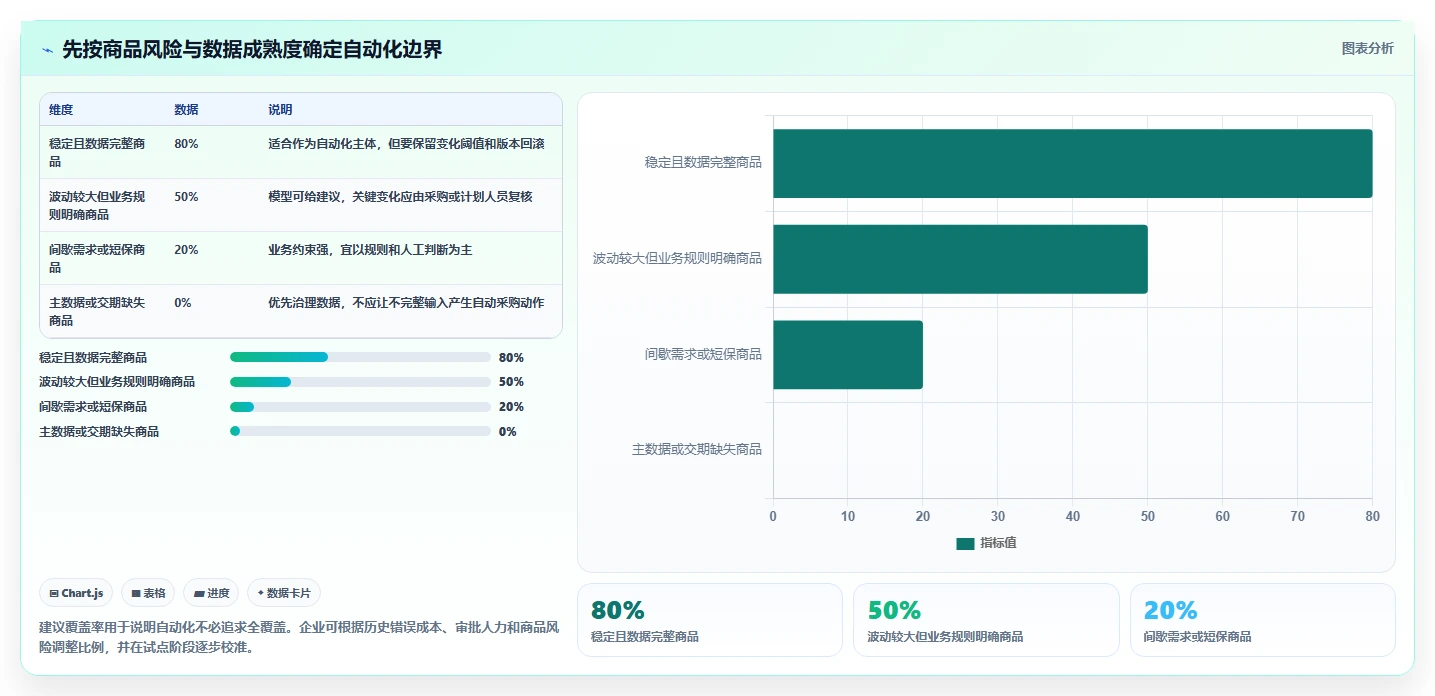Click the 主数据或交期缺失商品 label beside its progress bar
The width and height of the screenshot is (1435, 696).
(99, 432)
